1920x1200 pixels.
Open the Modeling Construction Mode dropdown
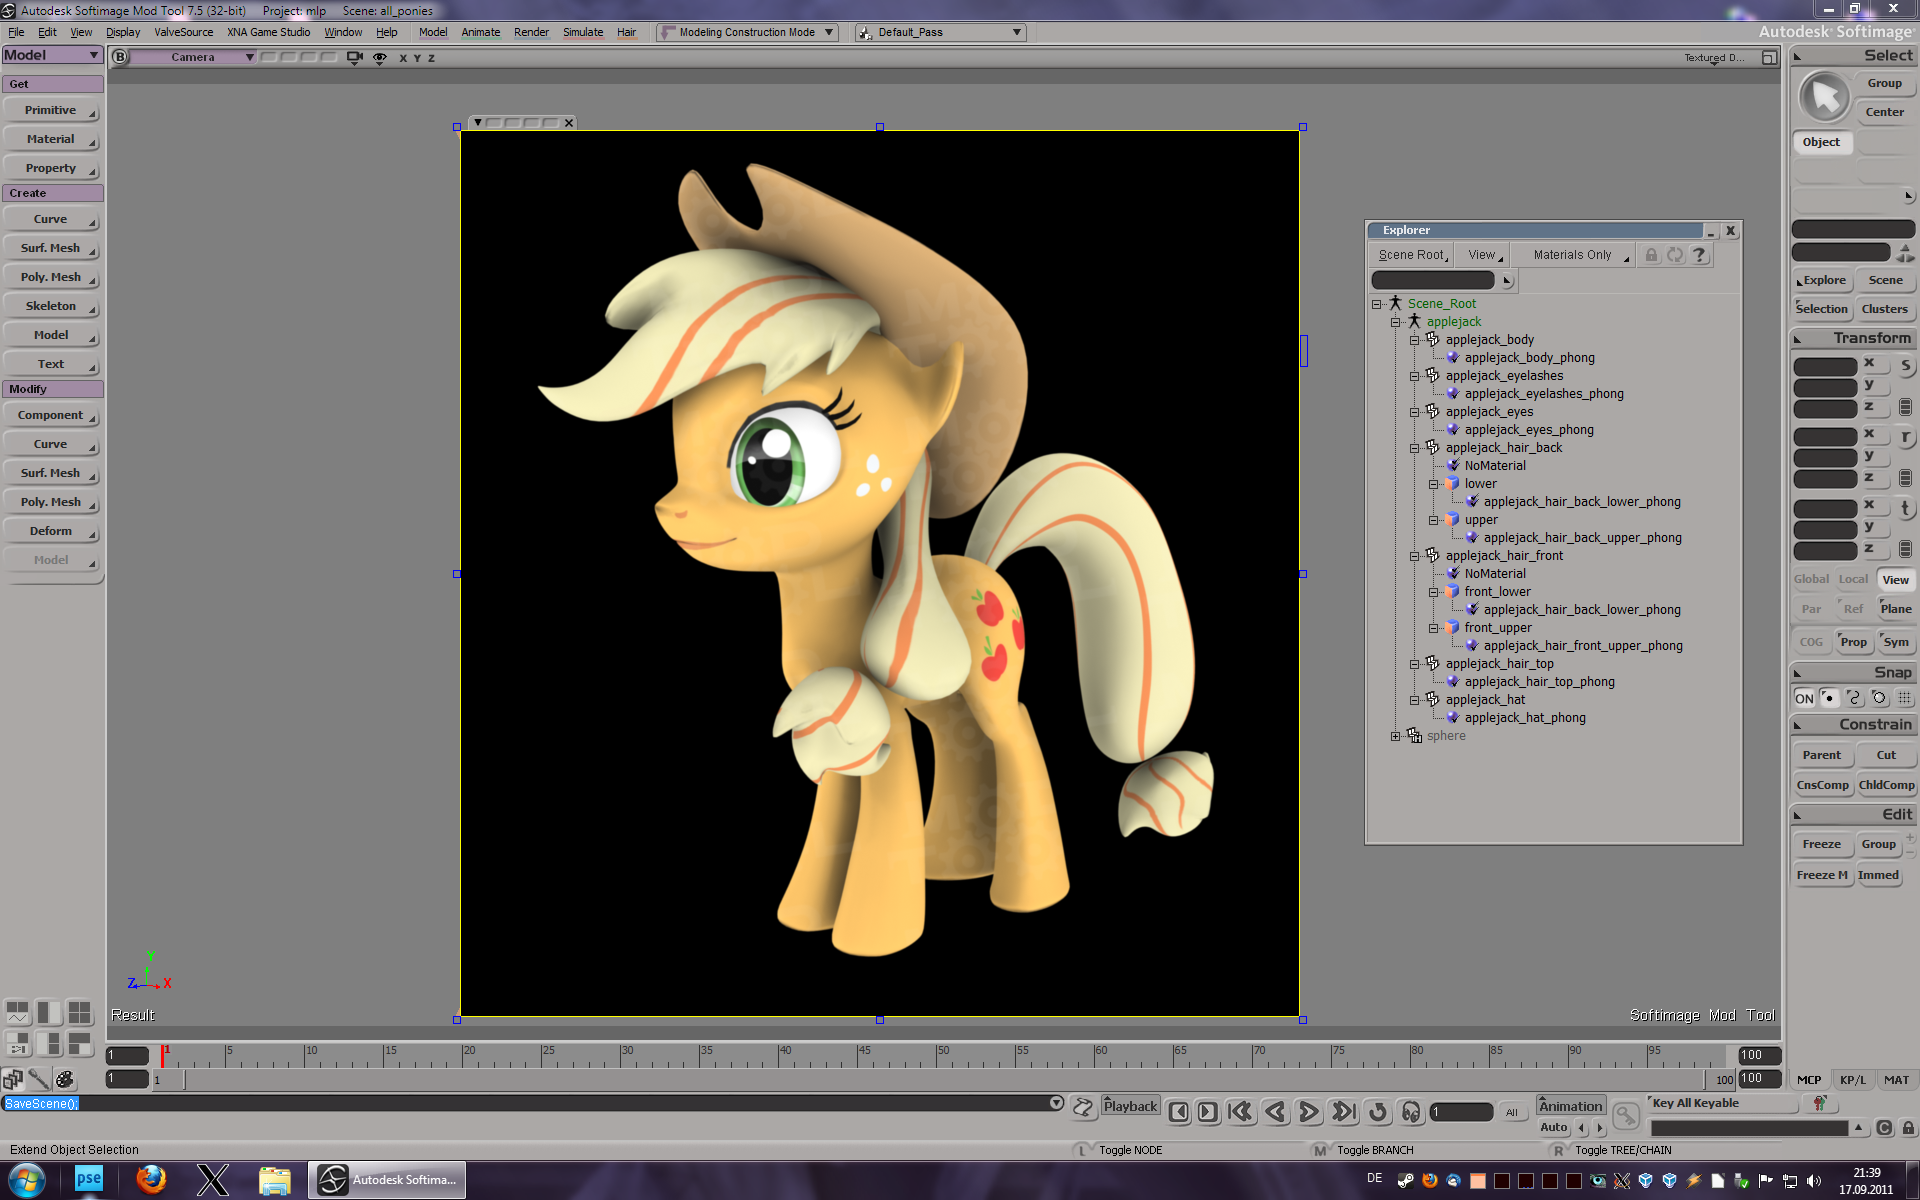tap(748, 32)
